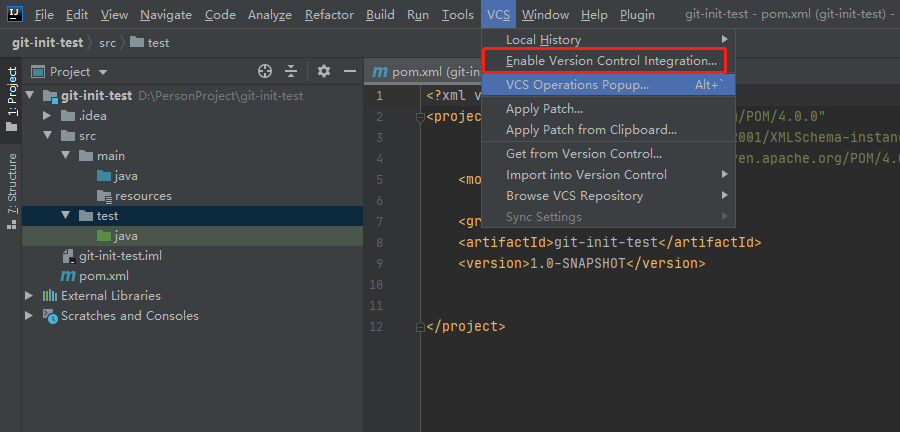Viewport: 900px width, 432px height.
Task: Select Get from Version Control
Action: coord(608,154)
